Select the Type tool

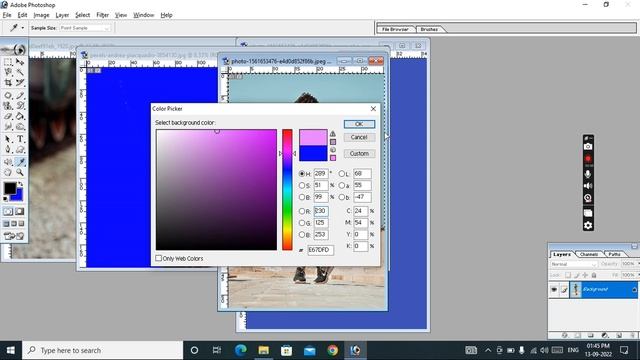point(20,139)
